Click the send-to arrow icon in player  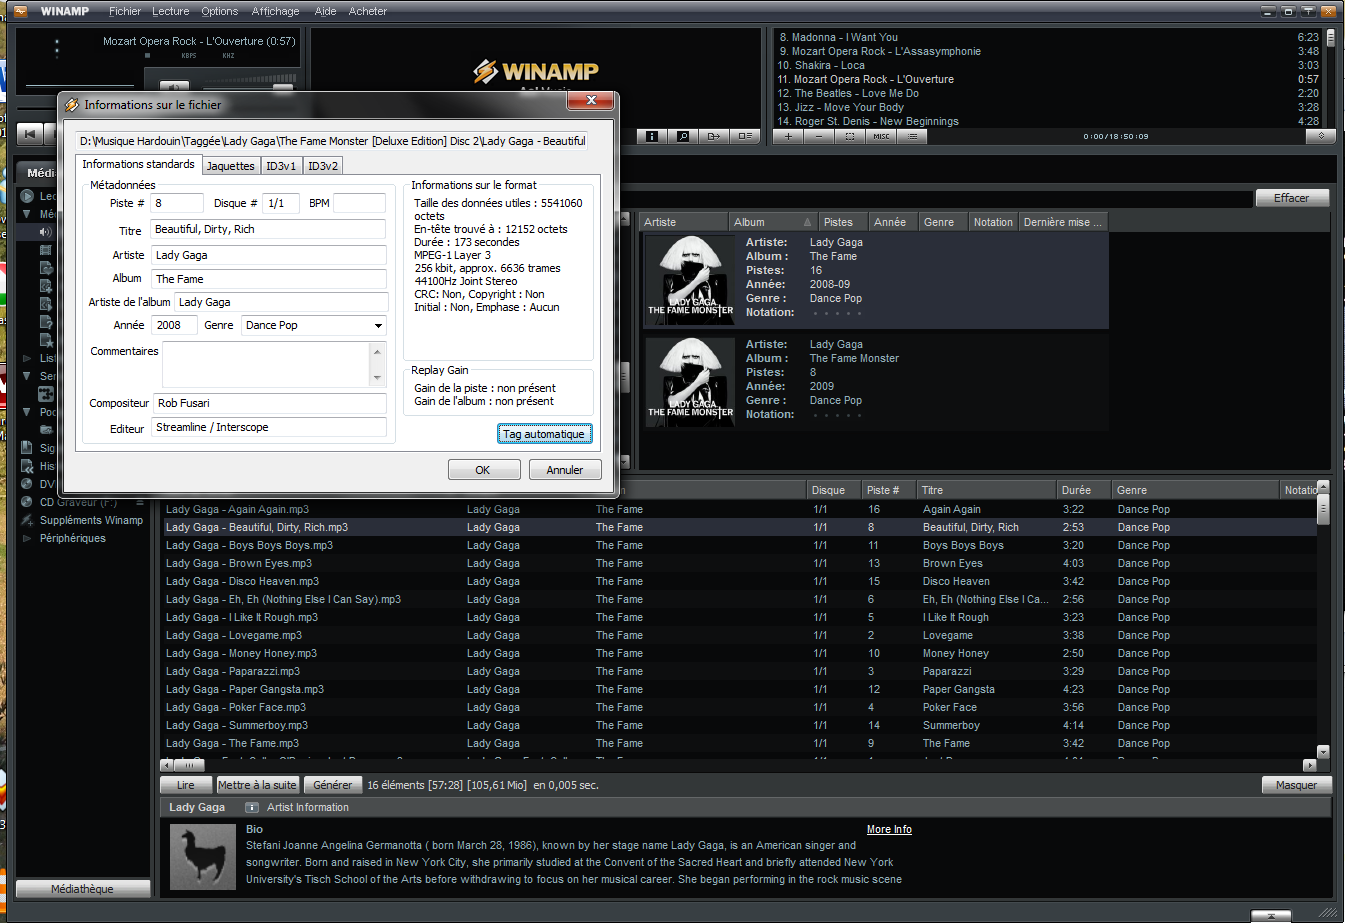point(714,136)
